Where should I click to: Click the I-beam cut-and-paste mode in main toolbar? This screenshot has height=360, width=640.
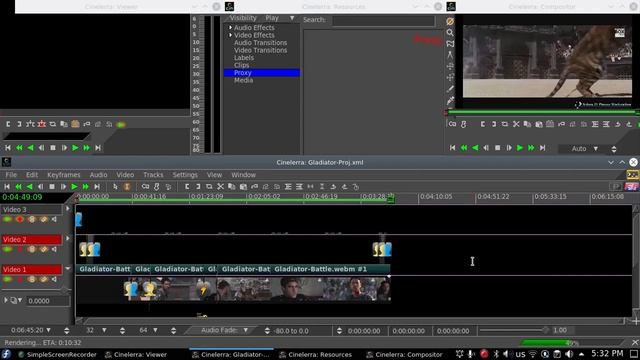127,187
